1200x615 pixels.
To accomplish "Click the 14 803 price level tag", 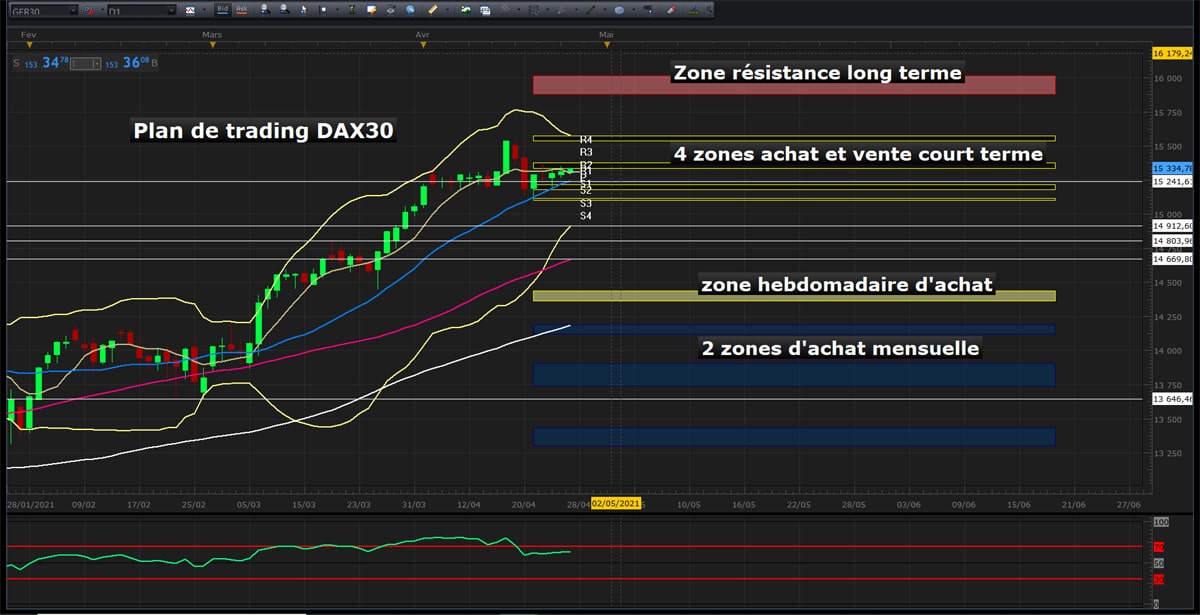I will (1170, 241).
